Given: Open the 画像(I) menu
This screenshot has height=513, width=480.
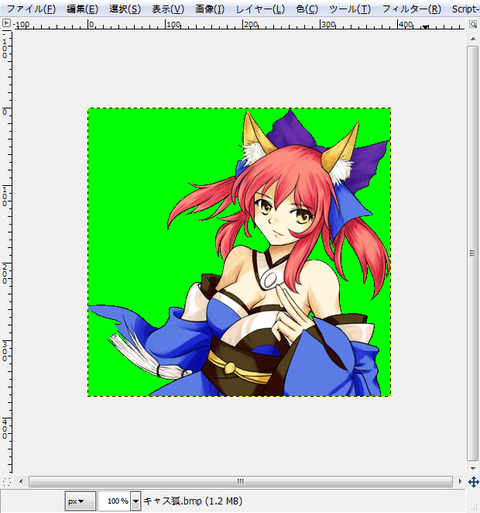Looking at the screenshot, I should tap(210, 9).
